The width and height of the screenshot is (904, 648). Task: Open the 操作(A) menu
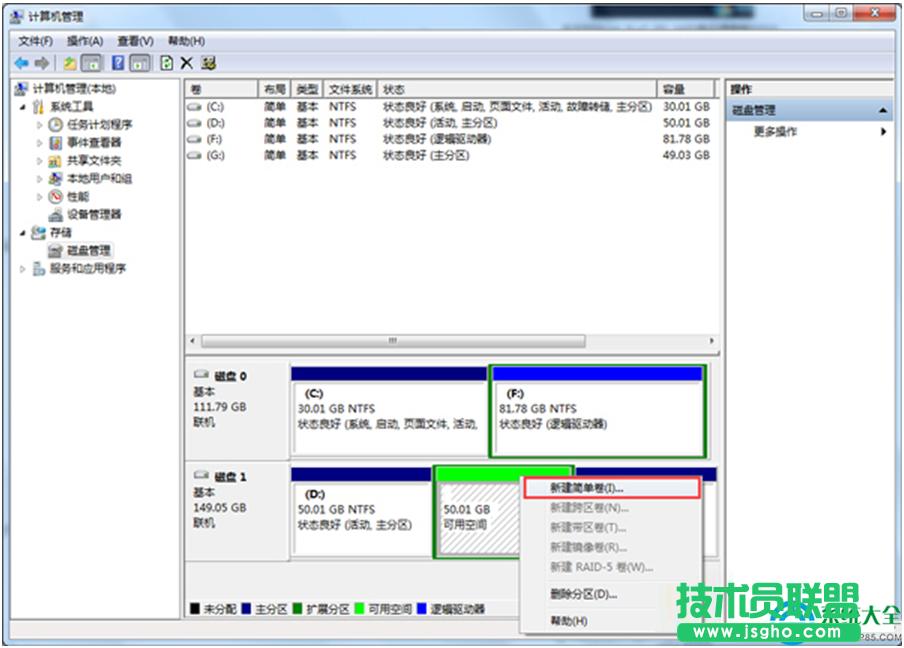click(x=85, y=41)
